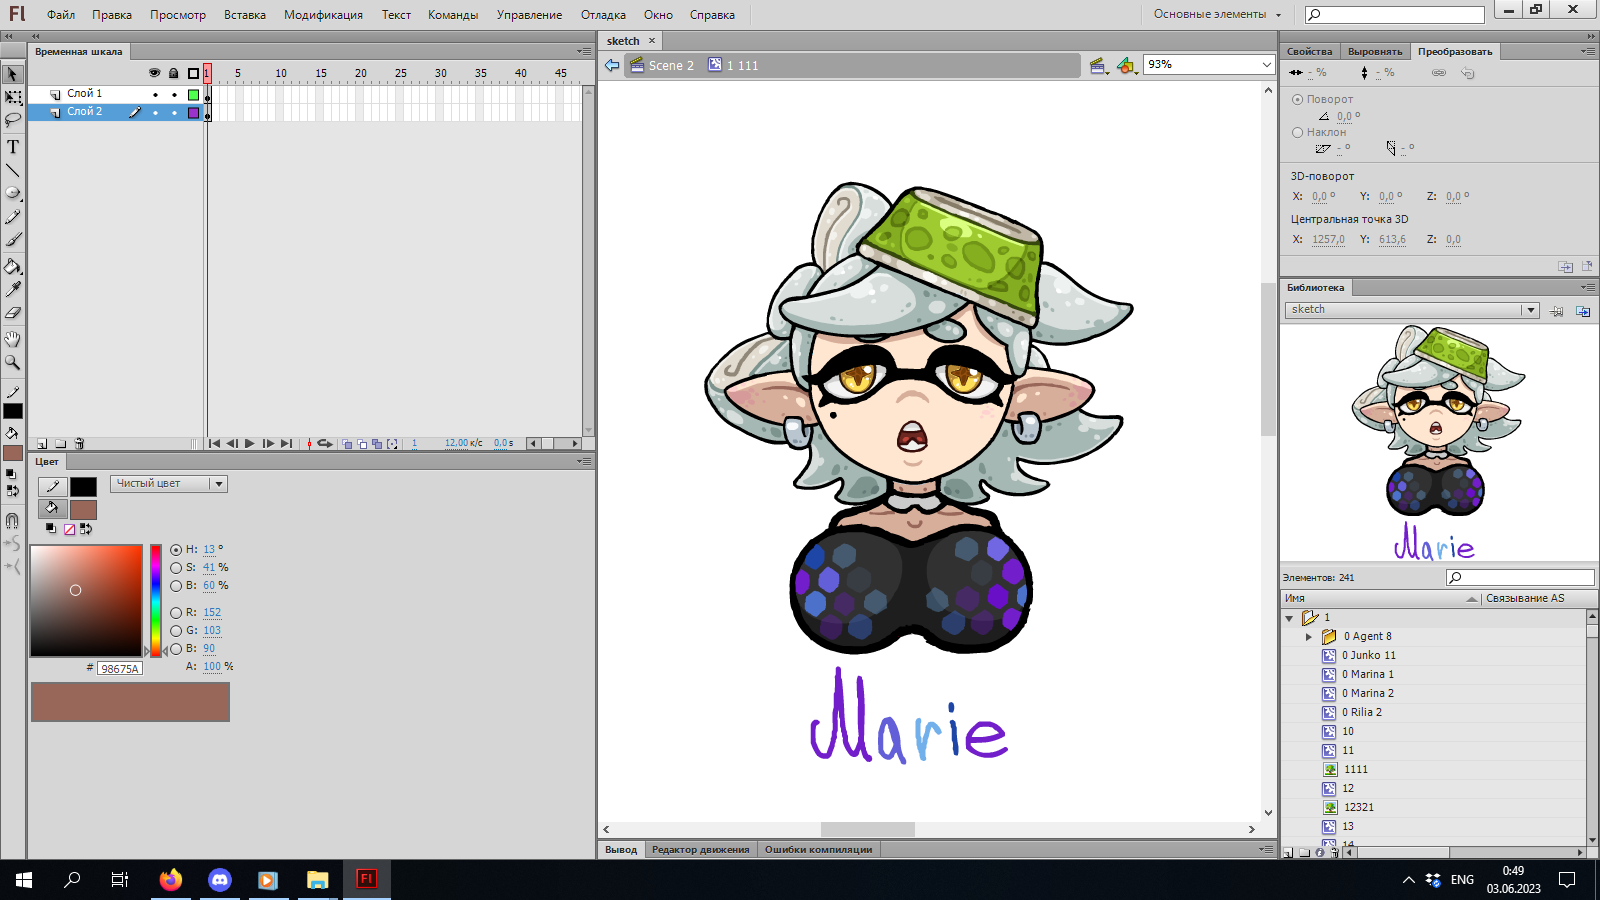This screenshot has width=1600, height=900.
Task: Toggle outline view for Слой 2
Action: tap(194, 113)
